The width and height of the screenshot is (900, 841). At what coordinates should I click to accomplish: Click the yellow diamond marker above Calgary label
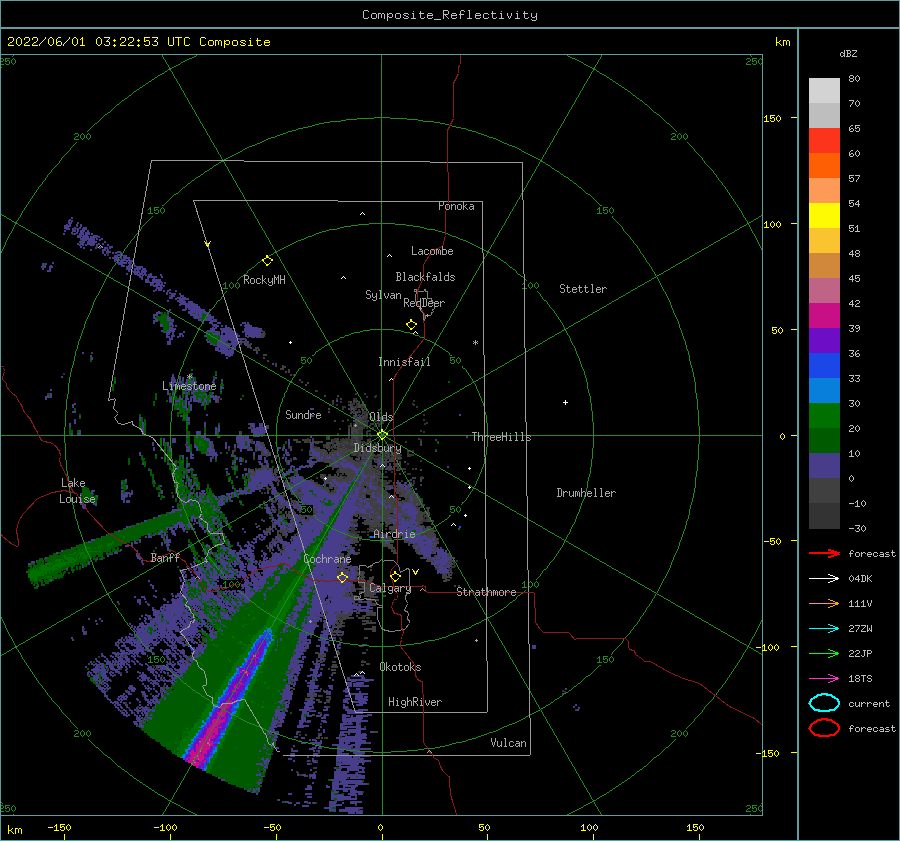(x=395, y=576)
